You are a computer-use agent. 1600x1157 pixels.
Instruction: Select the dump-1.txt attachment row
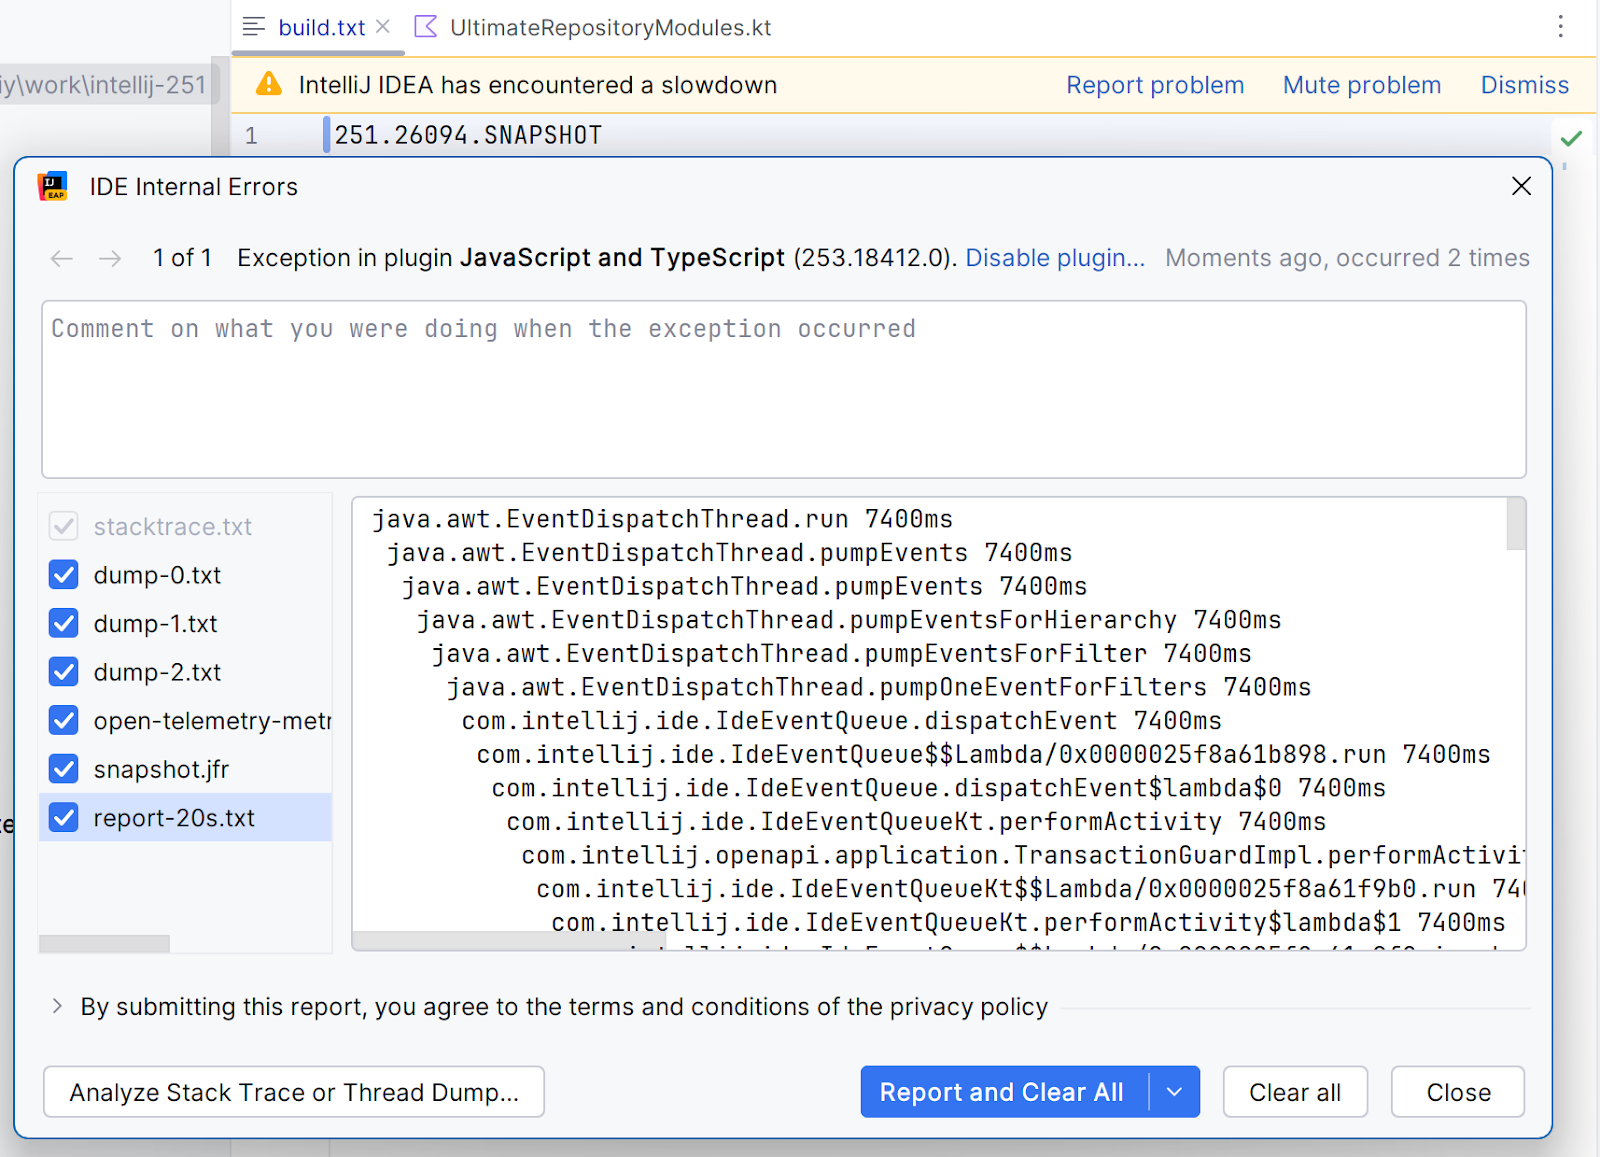pyautogui.click(x=185, y=624)
